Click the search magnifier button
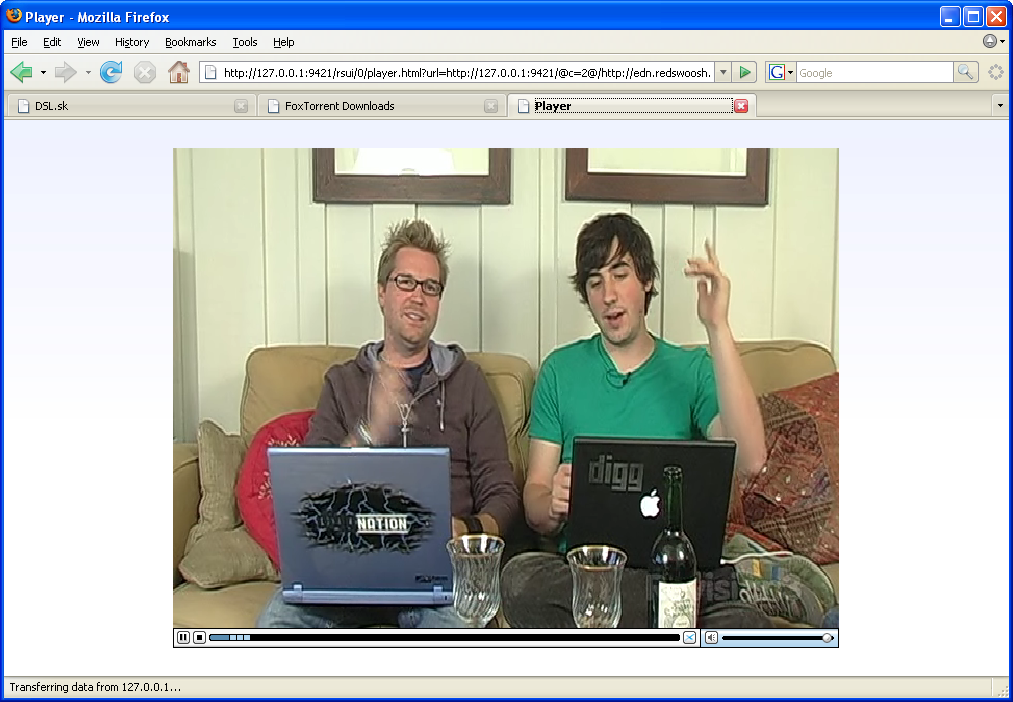This screenshot has width=1013, height=702. click(965, 72)
